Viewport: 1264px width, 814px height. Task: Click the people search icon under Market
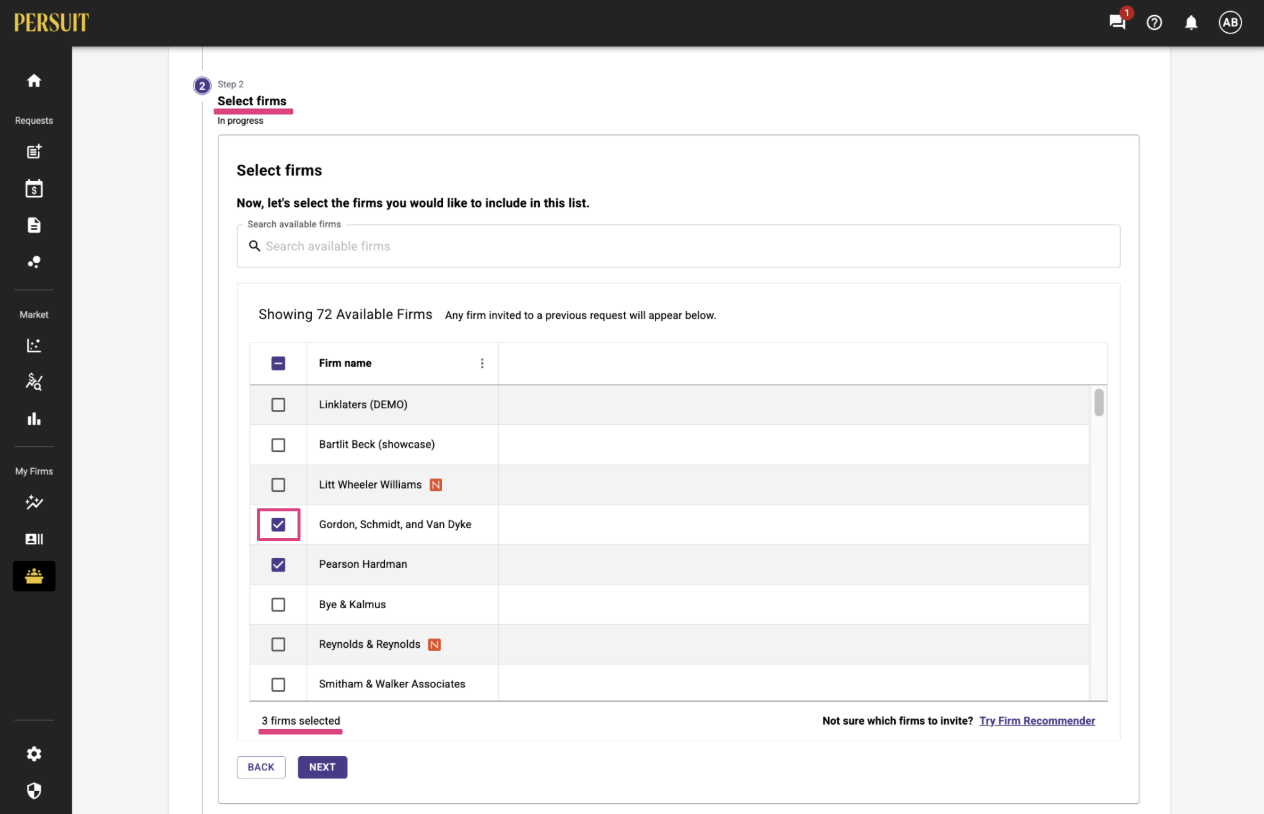(34, 382)
